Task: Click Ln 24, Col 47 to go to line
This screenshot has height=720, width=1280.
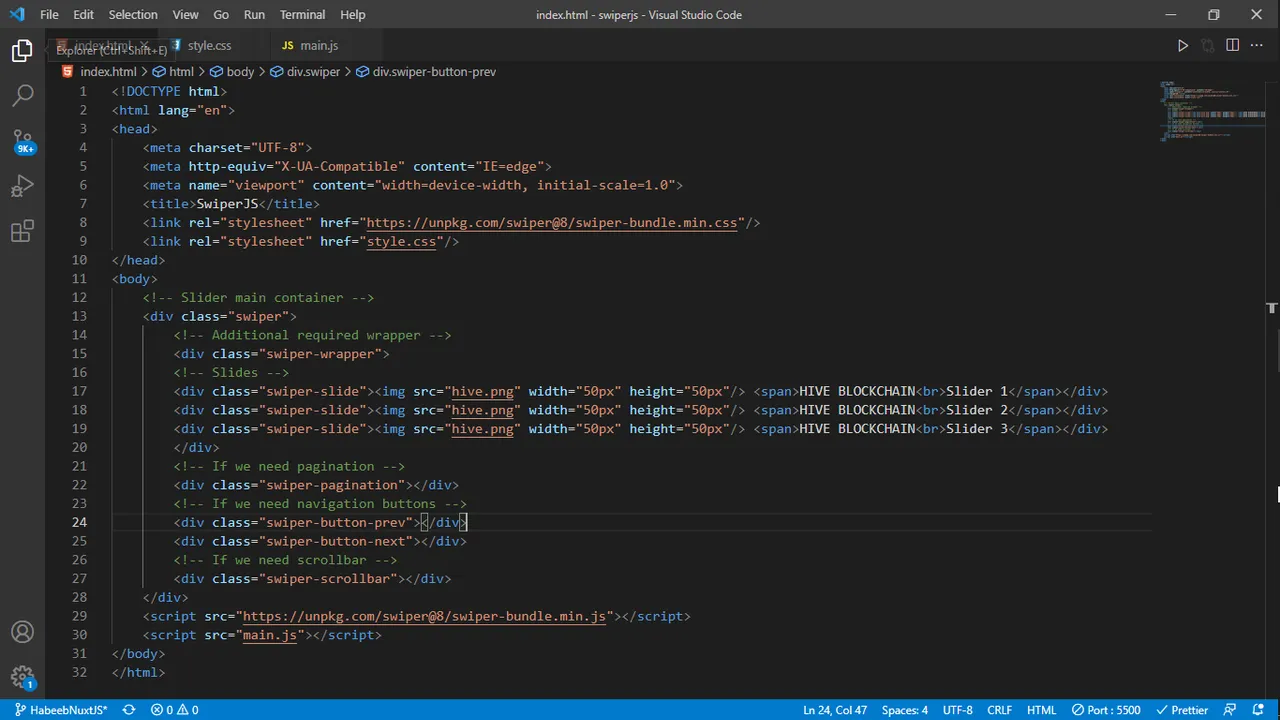Action: (x=835, y=710)
